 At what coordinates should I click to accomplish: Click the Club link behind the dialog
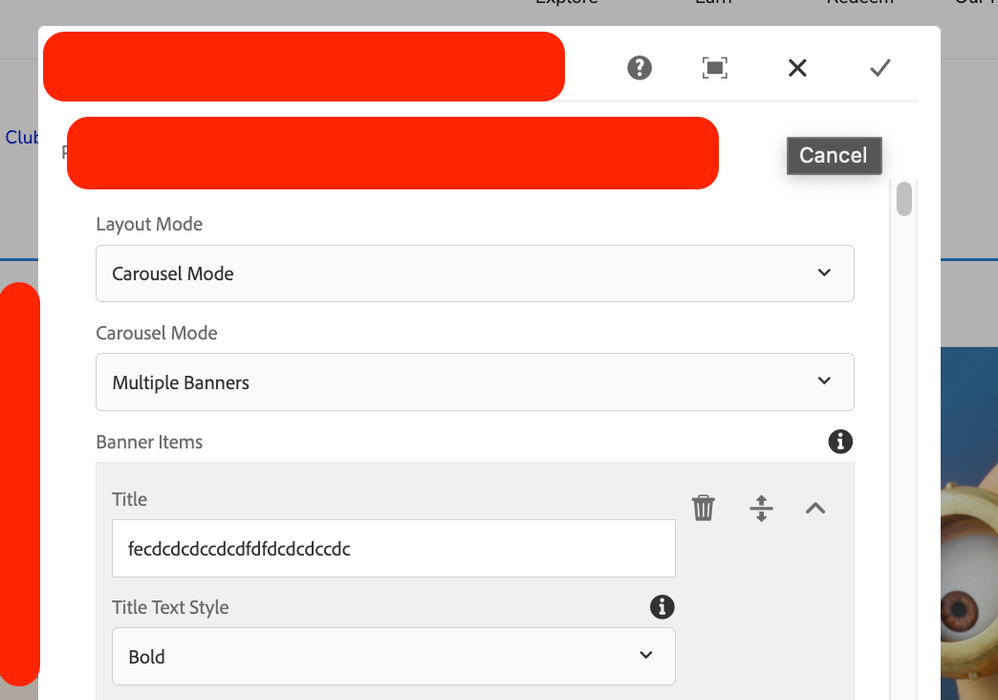tap(20, 137)
